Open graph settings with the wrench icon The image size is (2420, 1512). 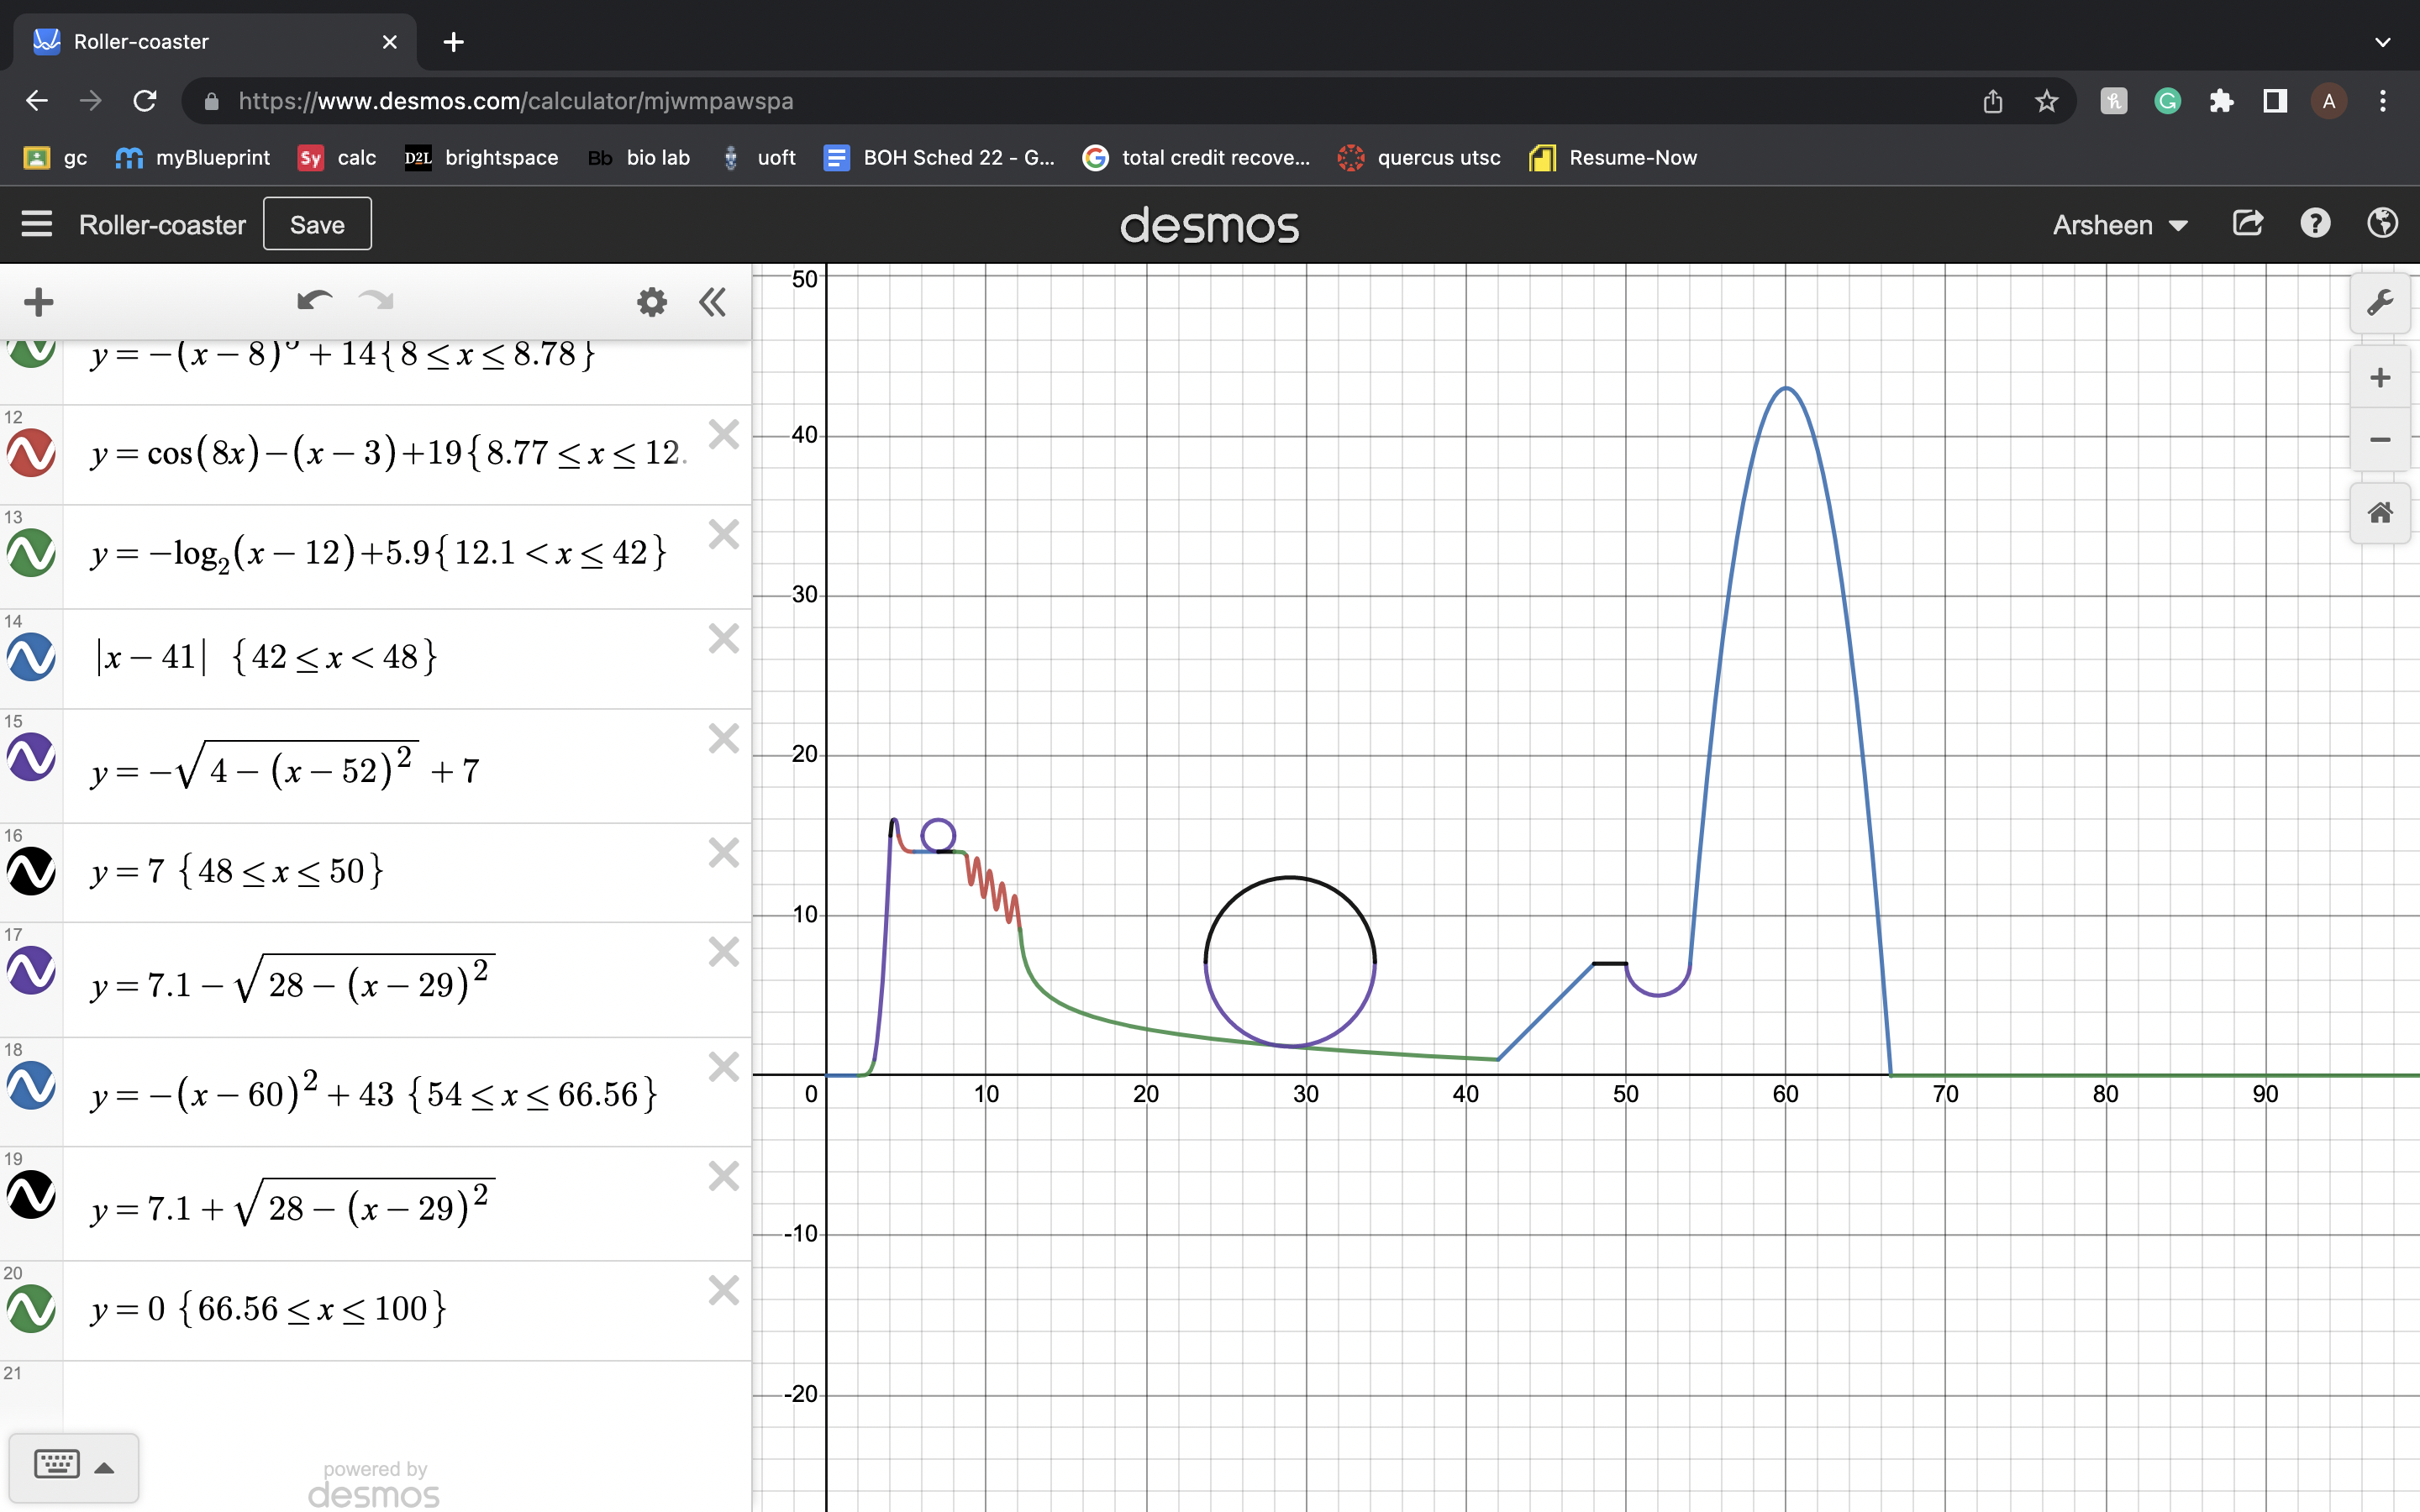[2381, 303]
